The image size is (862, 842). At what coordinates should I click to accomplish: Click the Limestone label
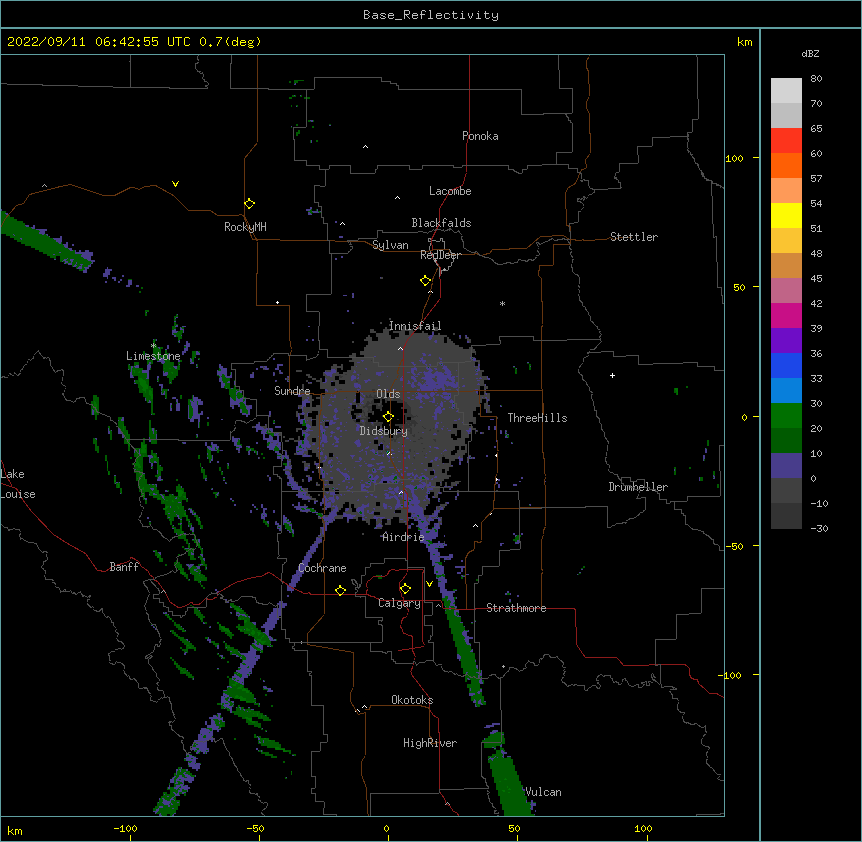(x=153, y=356)
